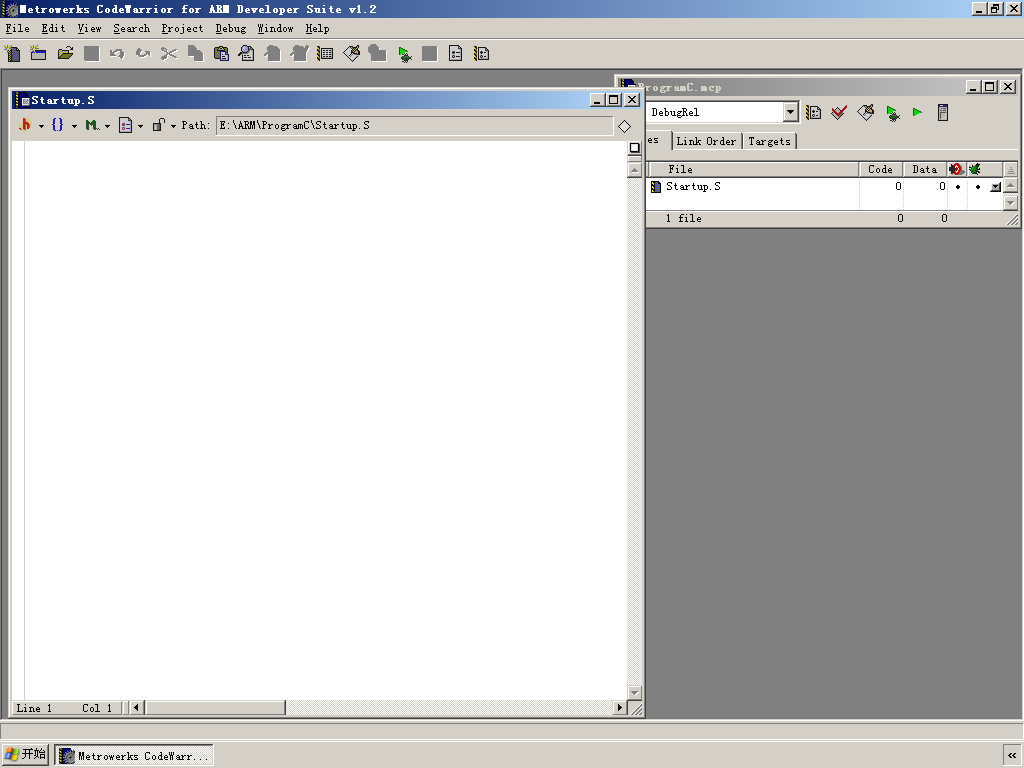Click the New Text File toolbar icon
The width and height of the screenshot is (1024, 768).
pyautogui.click(x=12, y=54)
